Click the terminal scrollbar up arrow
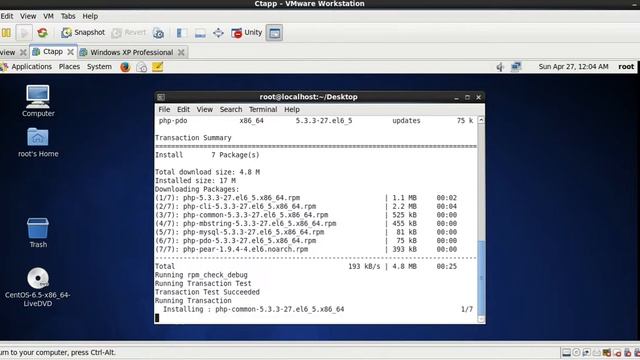 (481, 120)
